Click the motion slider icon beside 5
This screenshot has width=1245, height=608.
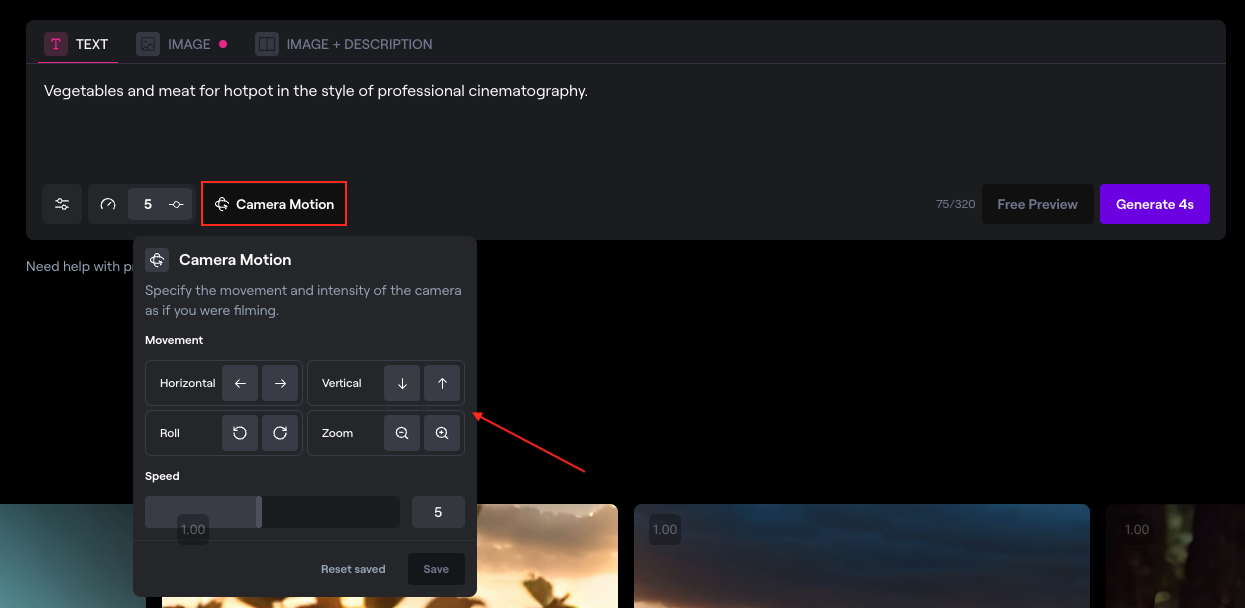tap(177, 204)
